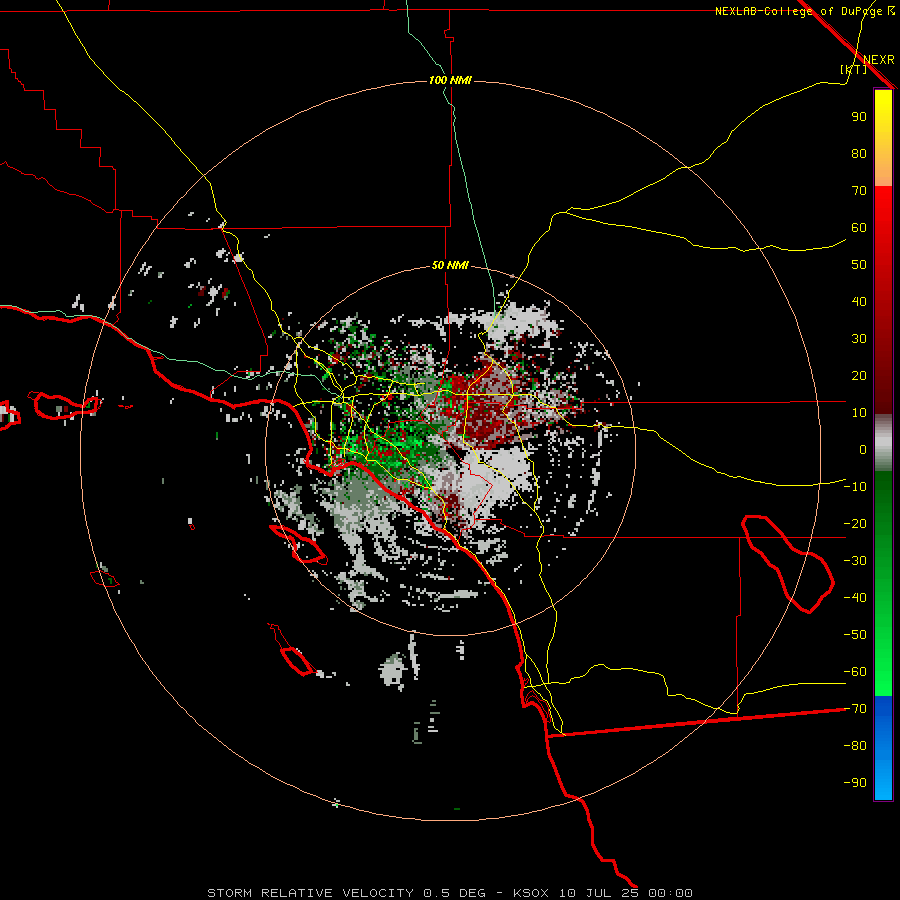Click the 0 value on the velocity scale
The width and height of the screenshot is (900, 900).
coord(863,450)
